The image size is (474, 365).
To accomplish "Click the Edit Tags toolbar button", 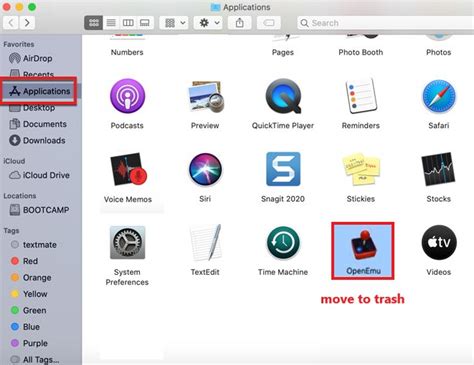I will pos(269,23).
